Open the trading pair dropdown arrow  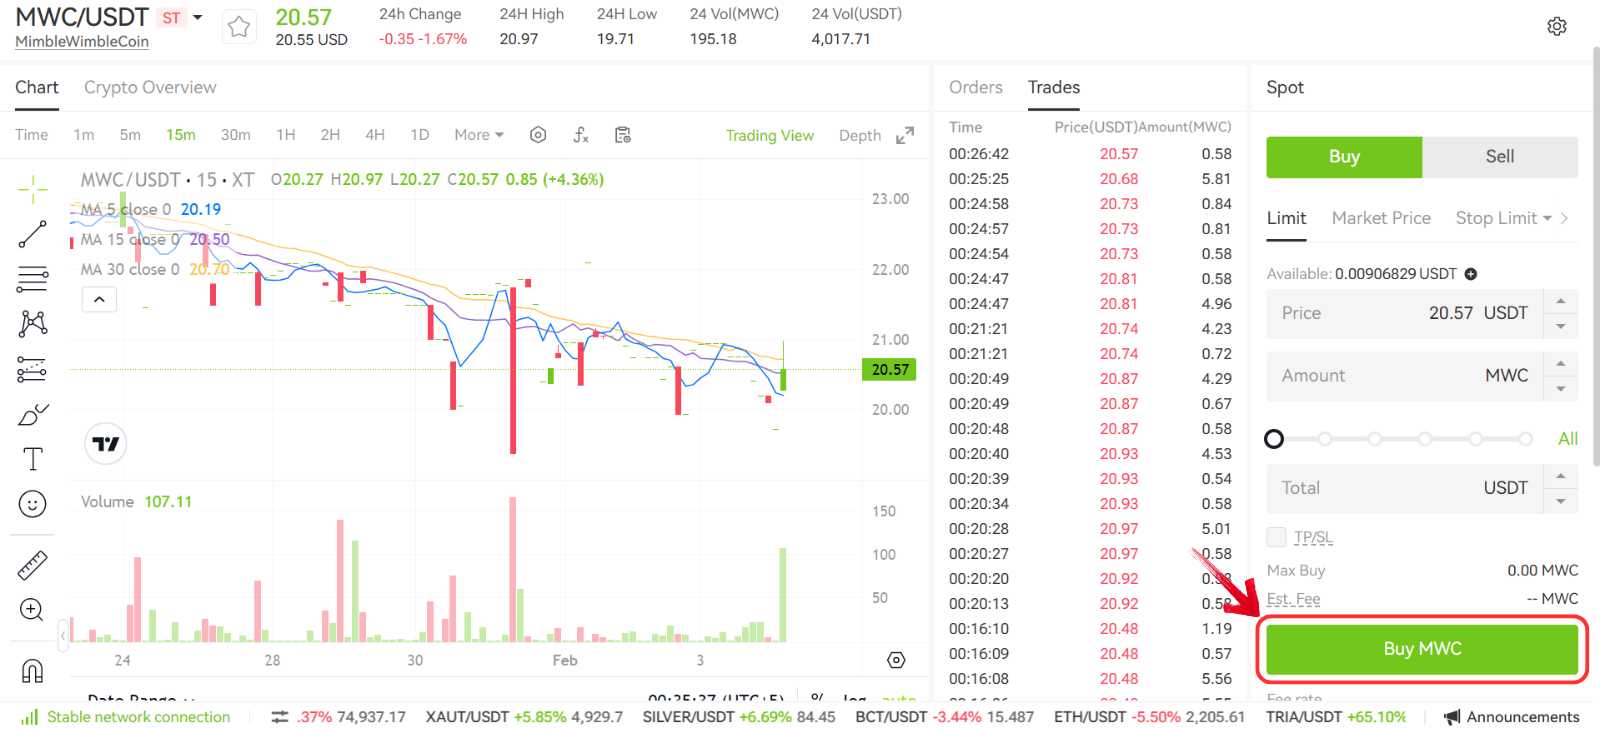tap(198, 17)
